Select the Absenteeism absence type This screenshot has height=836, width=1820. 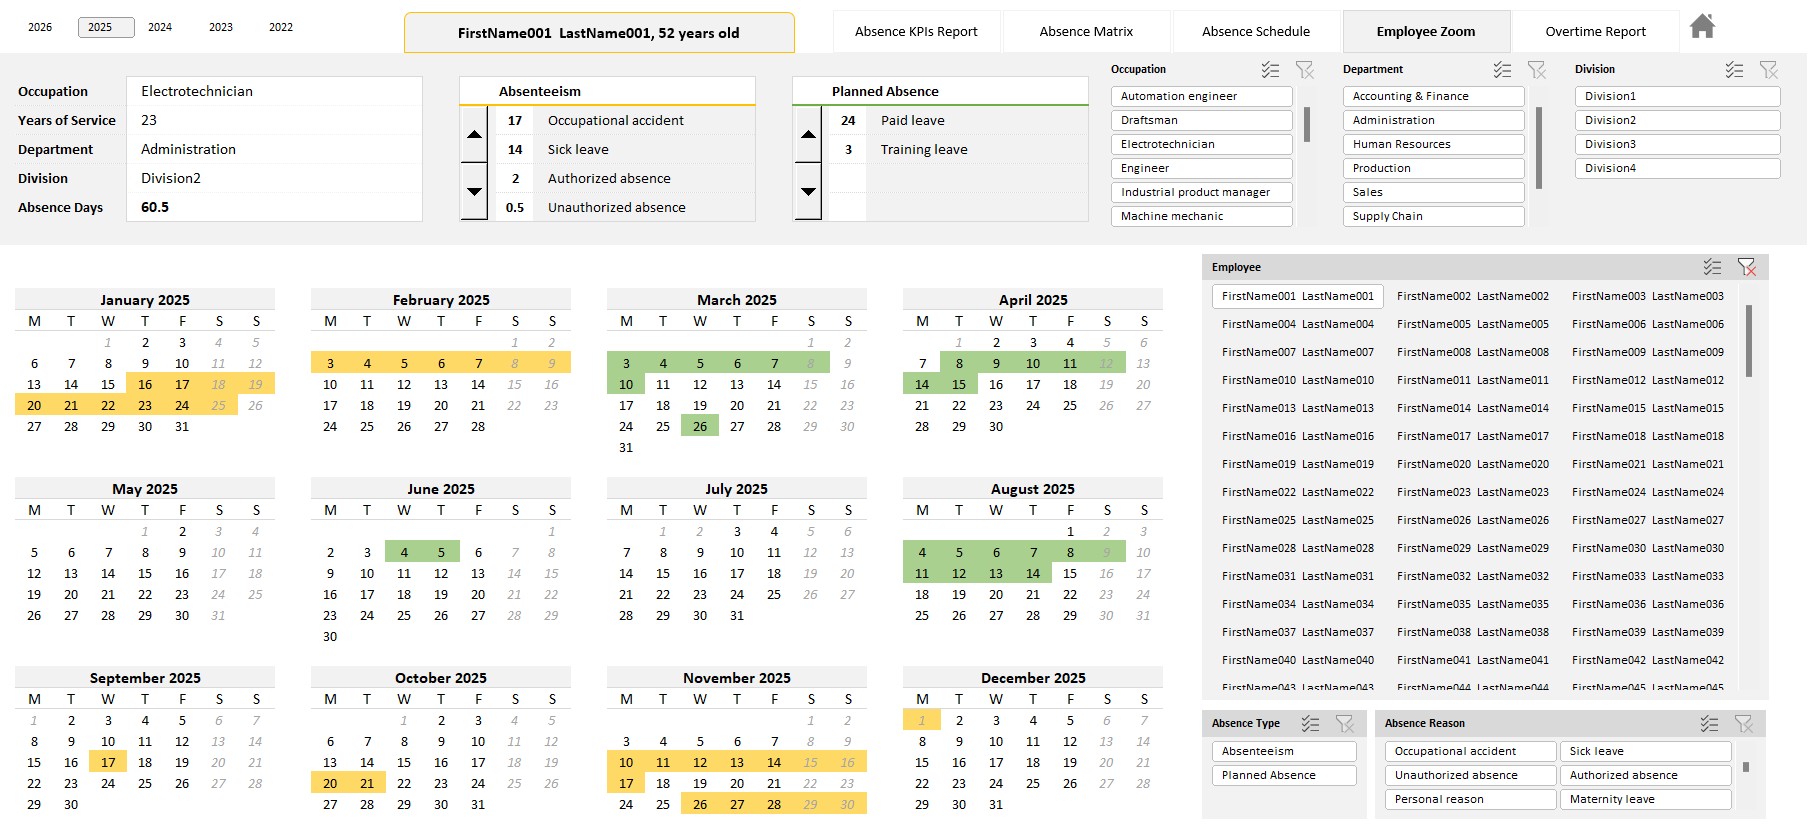(x=1284, y=751)
